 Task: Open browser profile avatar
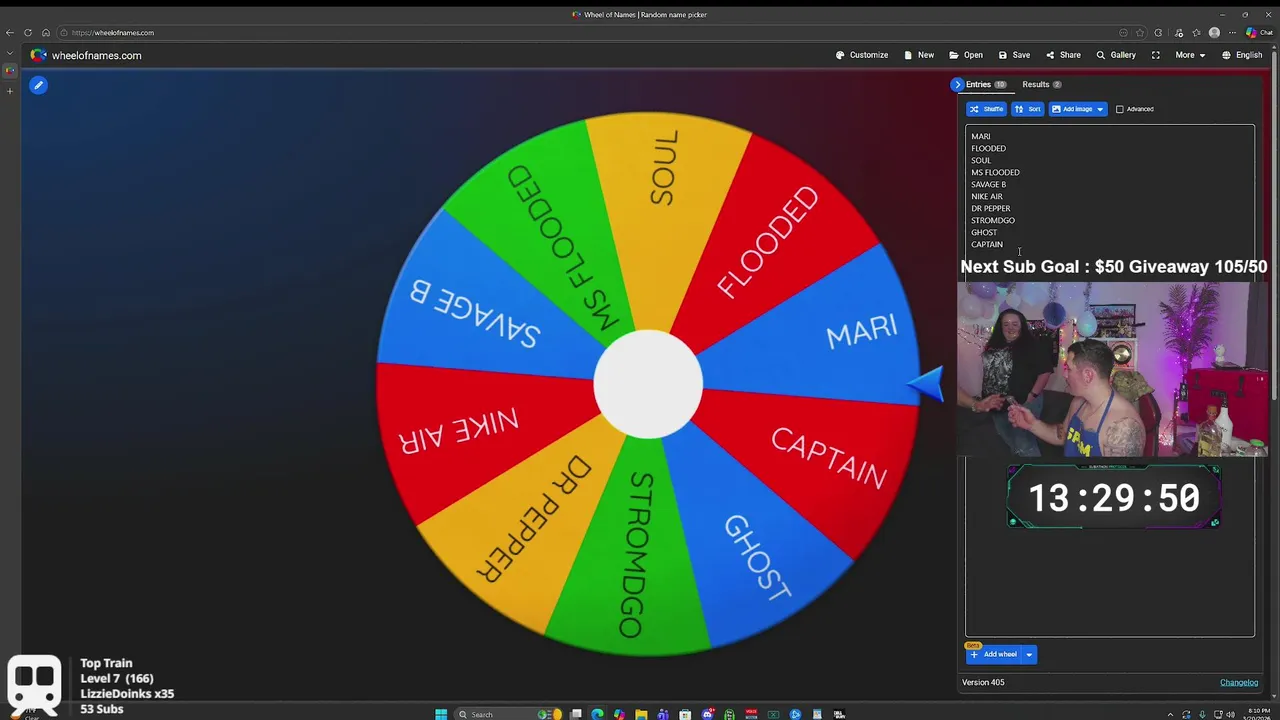(1214, 33)
